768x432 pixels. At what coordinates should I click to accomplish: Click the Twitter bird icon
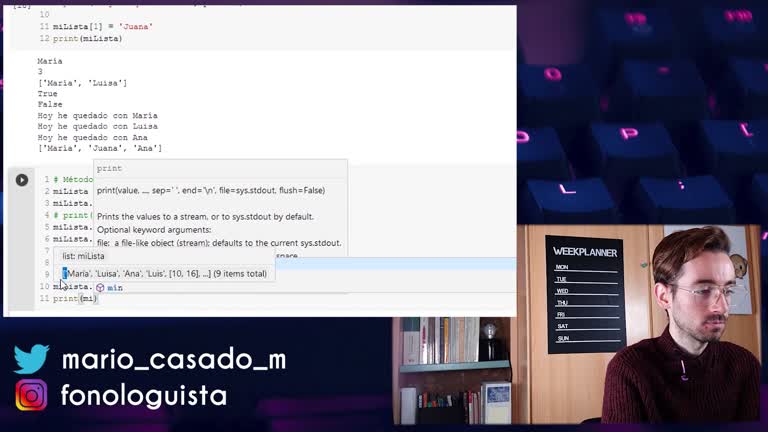(31, 359)
